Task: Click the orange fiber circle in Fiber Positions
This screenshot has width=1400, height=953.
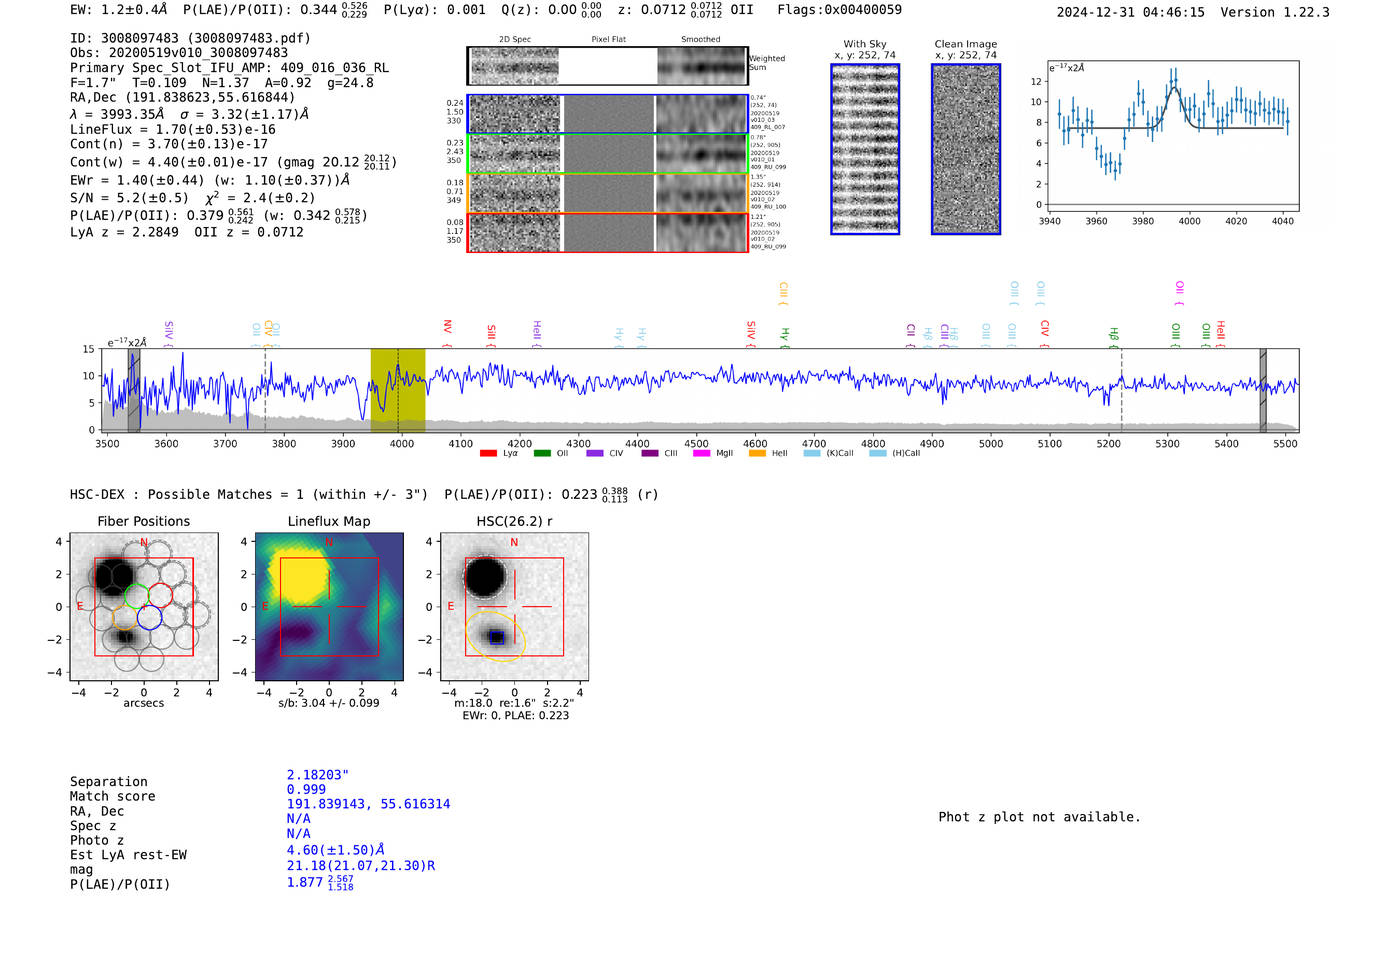Action: [x=125, y=618]
